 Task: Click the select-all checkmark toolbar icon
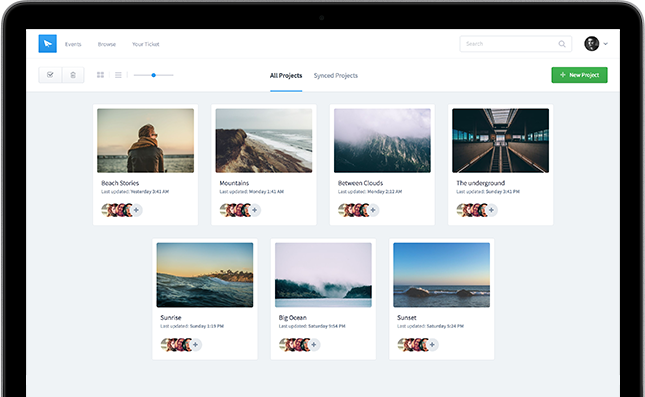pos(50,75)
